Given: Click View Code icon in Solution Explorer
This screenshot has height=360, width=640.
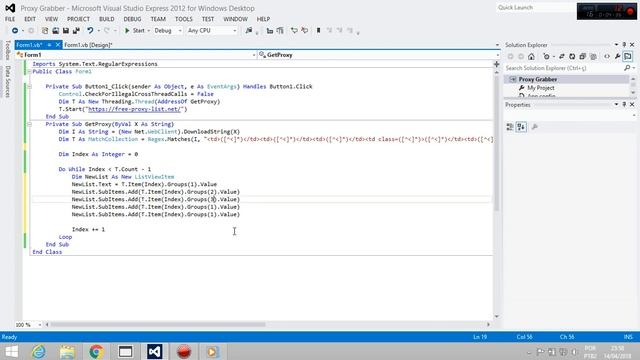Looking at the screenshot, I should click(607, 57).
